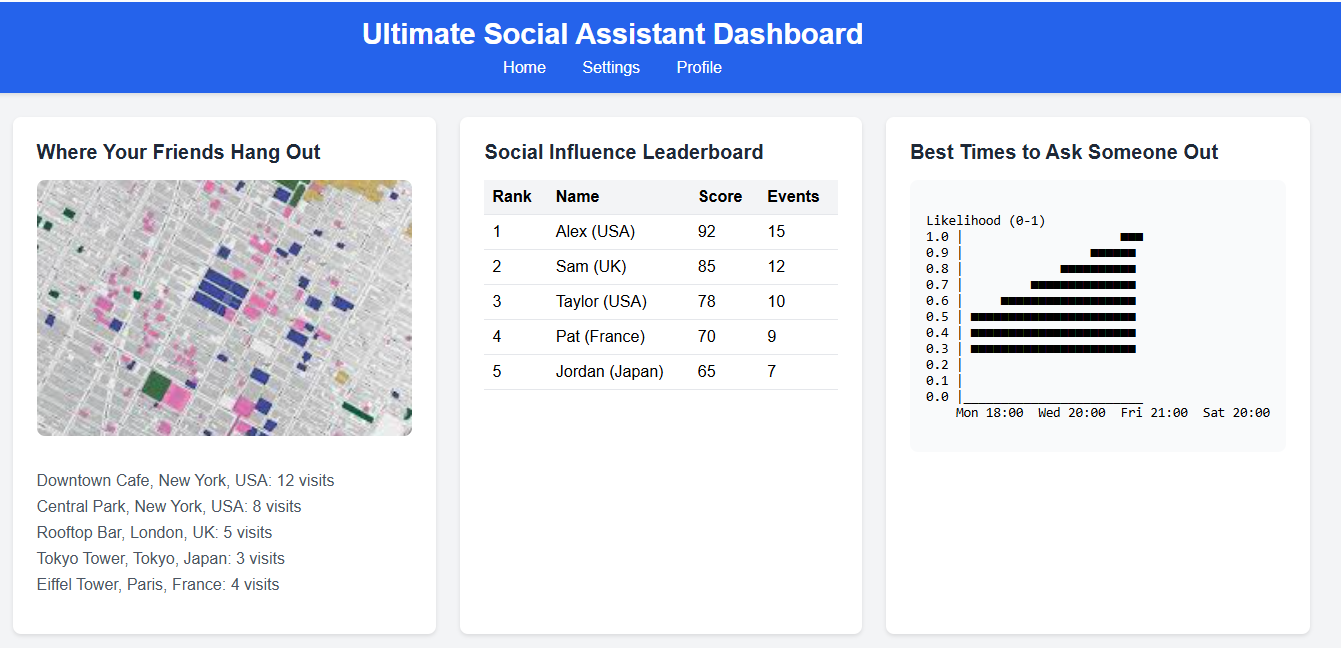Select the Tokyo Tower, Tokyo entry
This screenshot has height=648, width=1341.
[x=160, y=558]
